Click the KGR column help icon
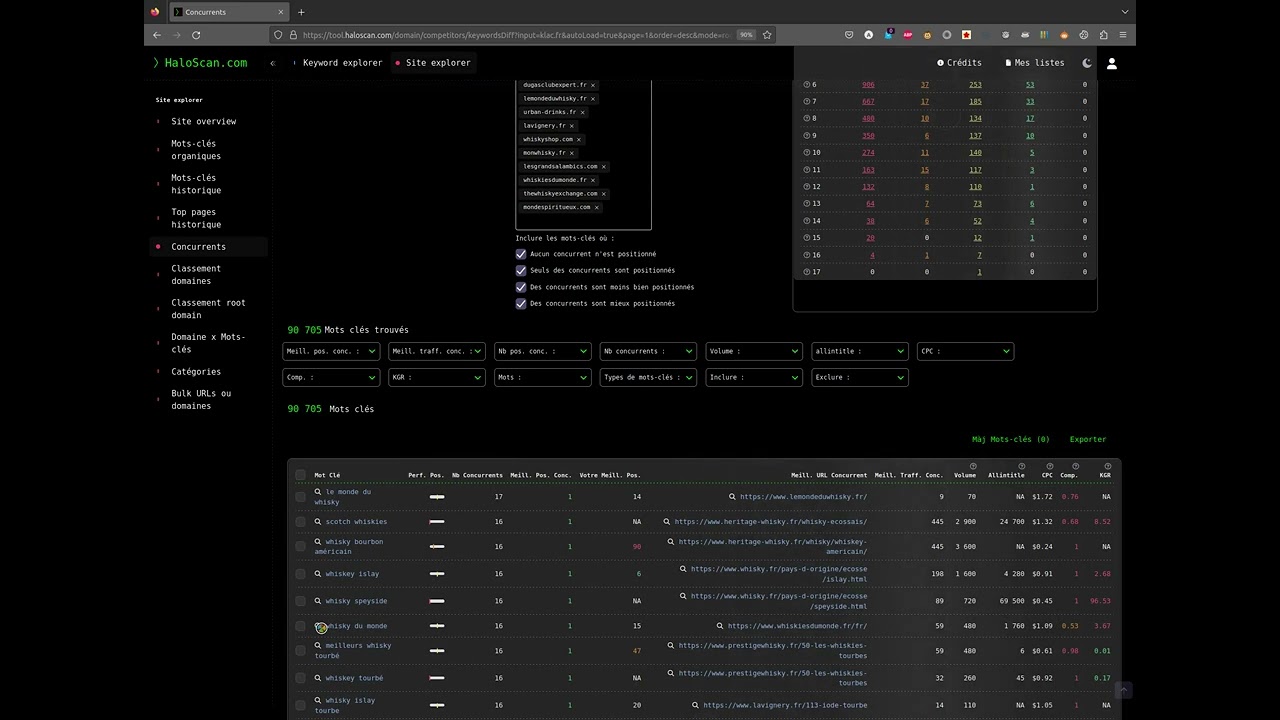1280x720 pixels. 1107,466
